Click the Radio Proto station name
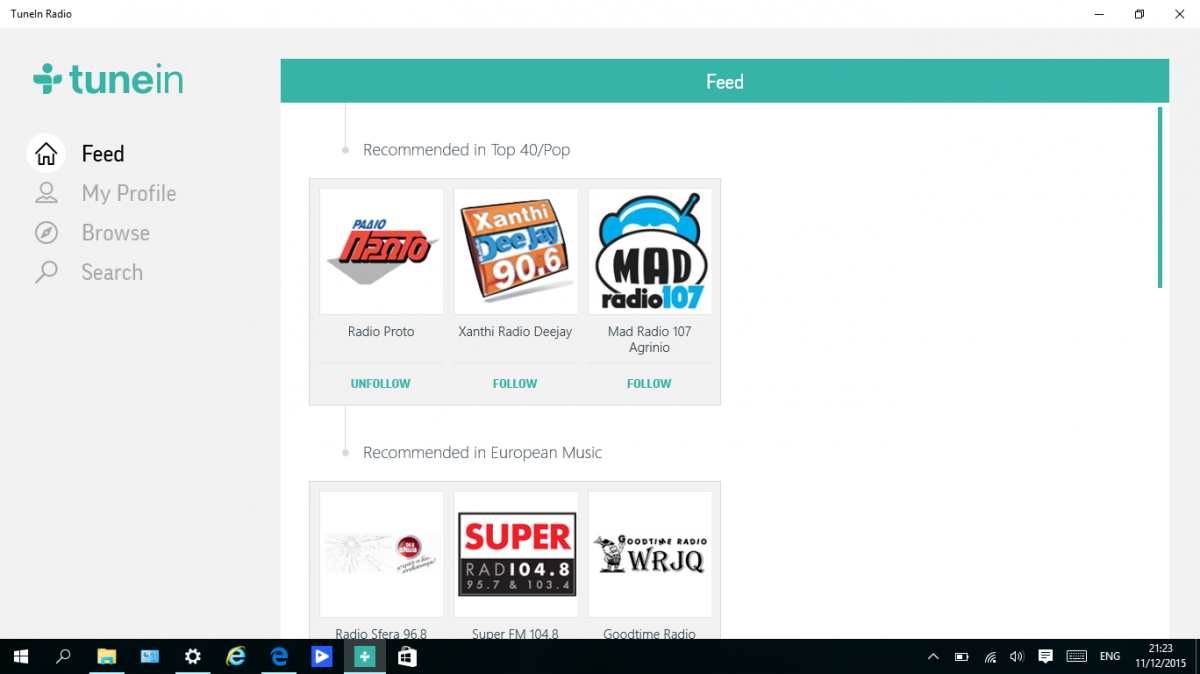This screenshot has height=674, width=1200. (x=381, y=332)
